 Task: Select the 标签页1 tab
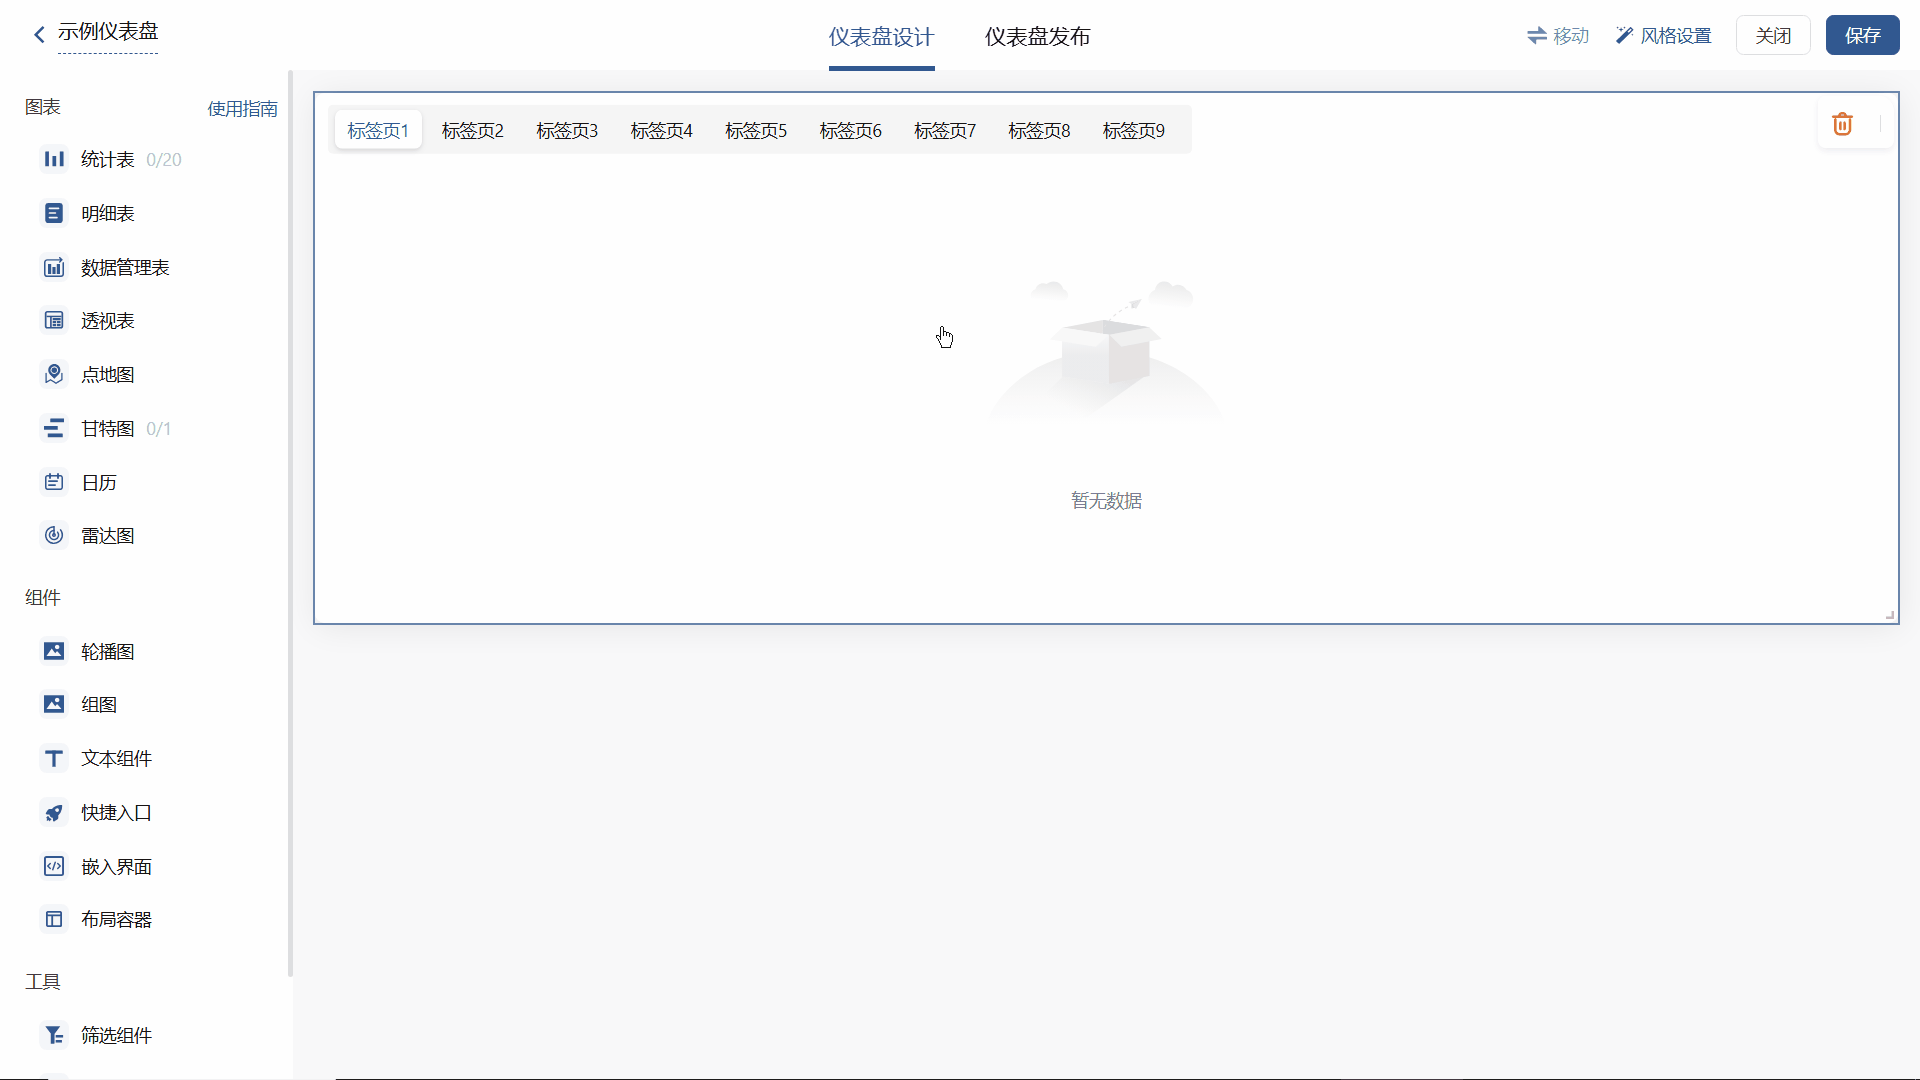tap(378, 130)
